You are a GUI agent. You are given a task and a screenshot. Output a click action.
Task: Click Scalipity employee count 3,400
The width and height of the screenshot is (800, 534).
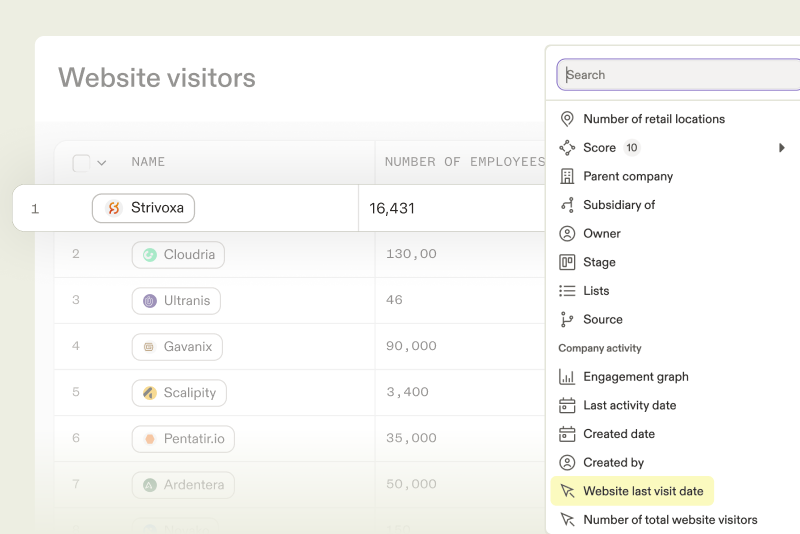tap(407, 392)
